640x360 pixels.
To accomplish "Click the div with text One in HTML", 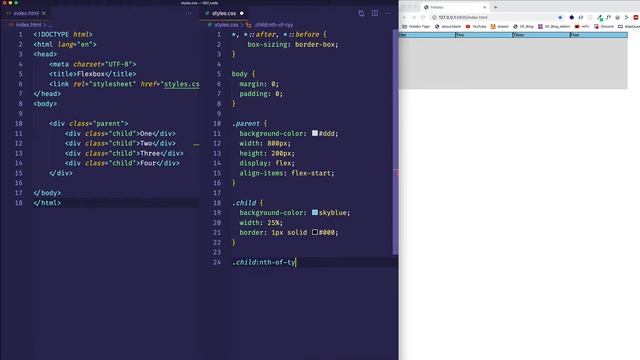I will point(120,133).
